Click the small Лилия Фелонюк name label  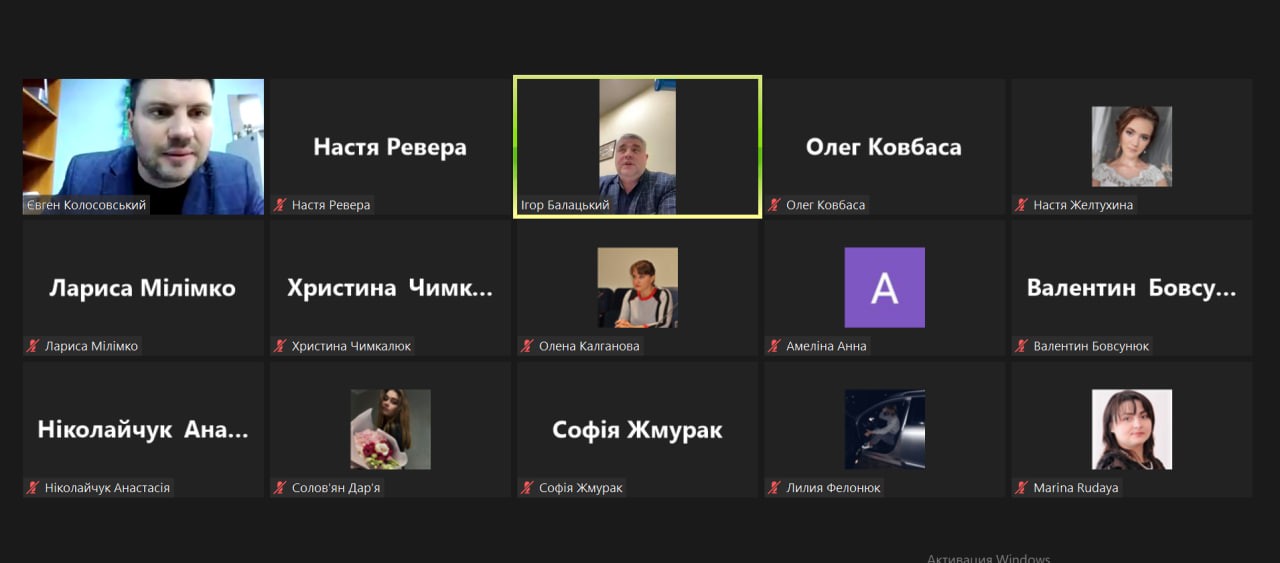(833, 488)
